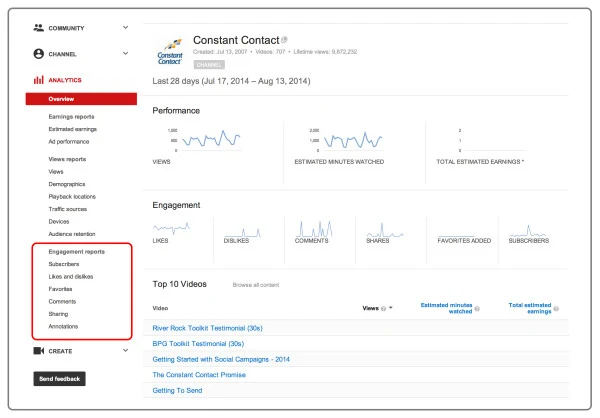The width and height of the screenshot is (600, 418).
Task: Open the Favorites report
Action: (x=60, y=289)
